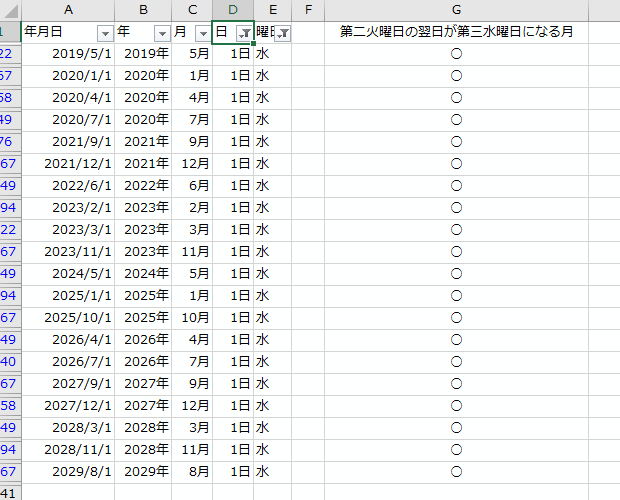
Task: Open the 年 column filter dropdown
Action: [x=162, y=34]
